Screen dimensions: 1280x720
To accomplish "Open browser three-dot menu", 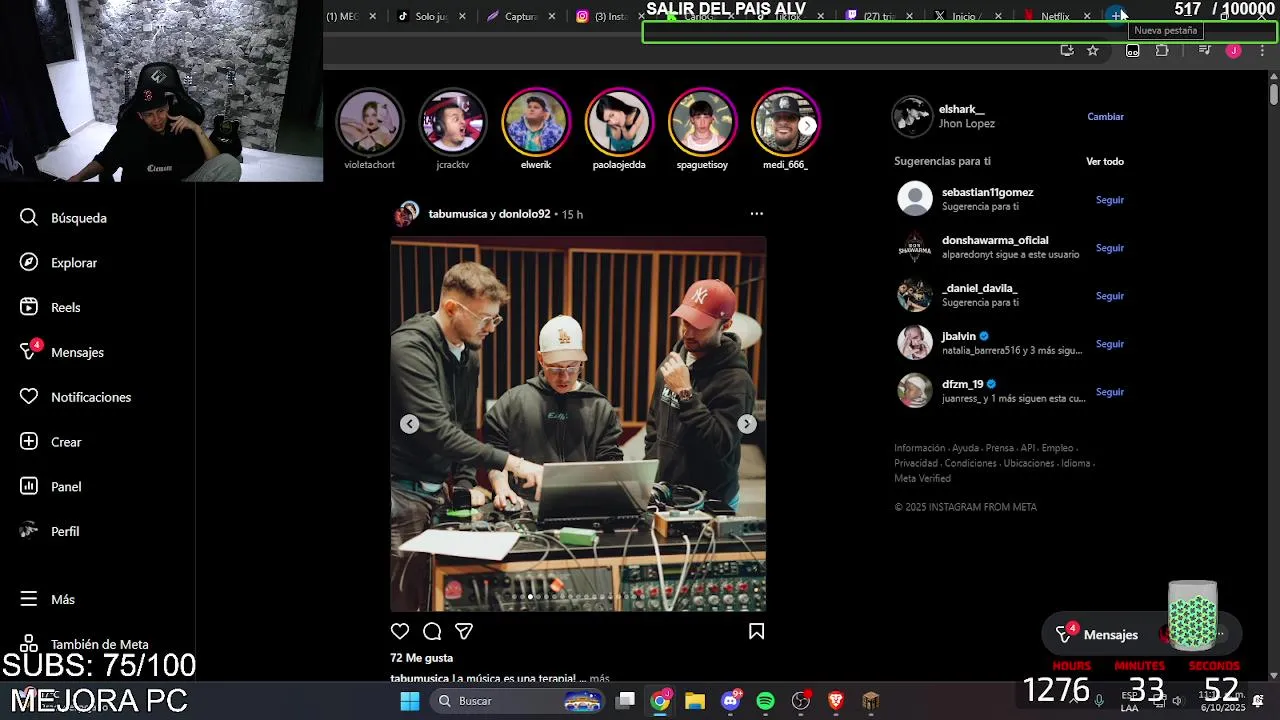I will pyautogui.click(x=1262, y=50).
